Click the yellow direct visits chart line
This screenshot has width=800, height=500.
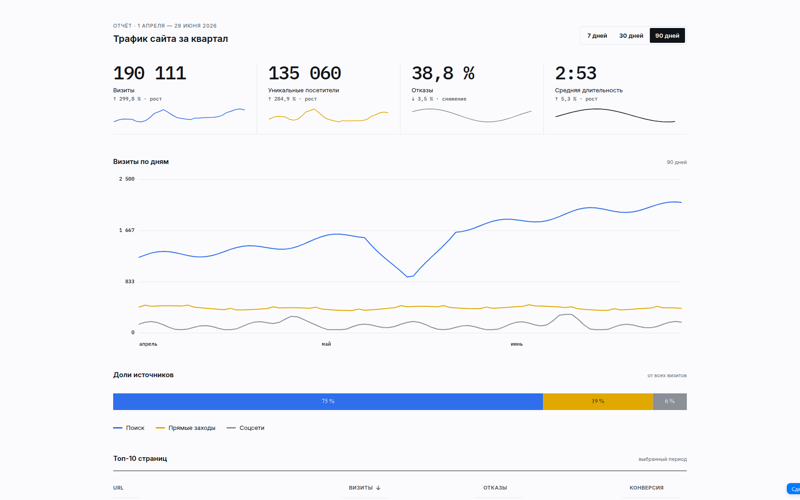pyautogui.click(x=408, y=307)
